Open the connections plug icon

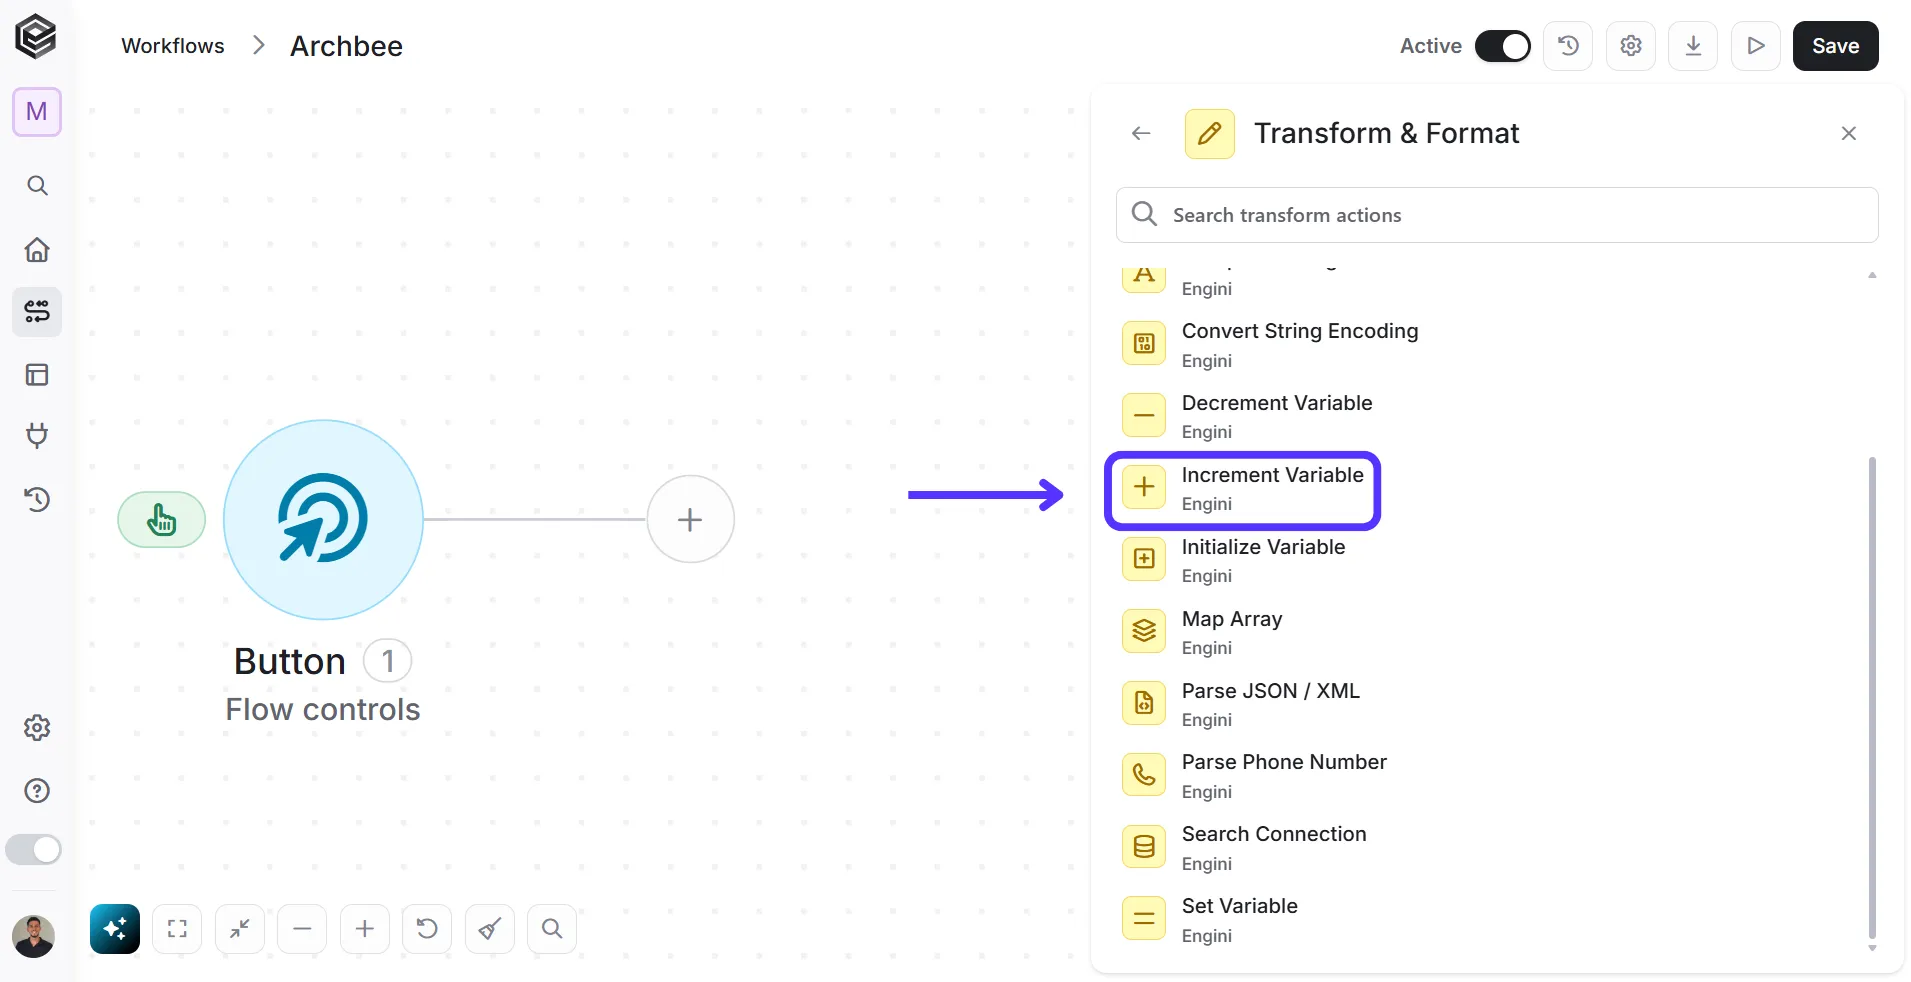[37, 436]
